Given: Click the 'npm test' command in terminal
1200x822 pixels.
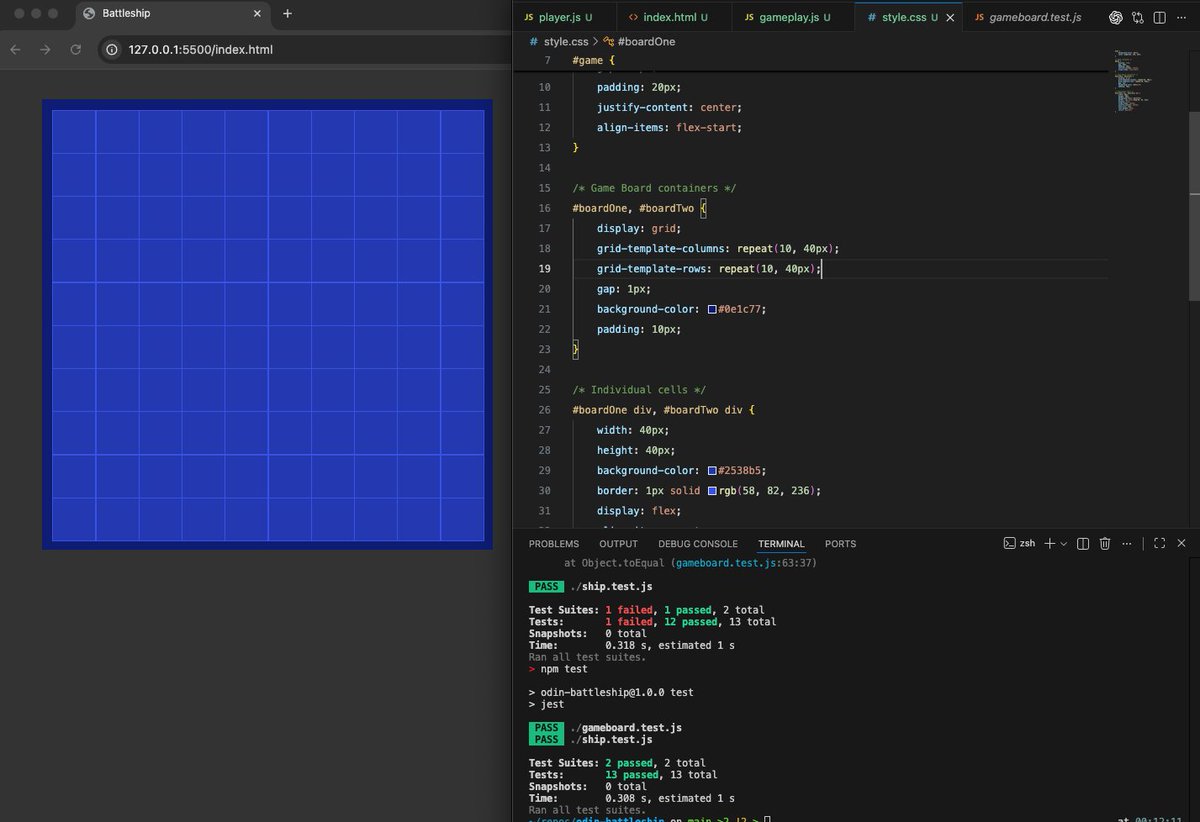Looking at the screenshot, I should click(564, 669).
